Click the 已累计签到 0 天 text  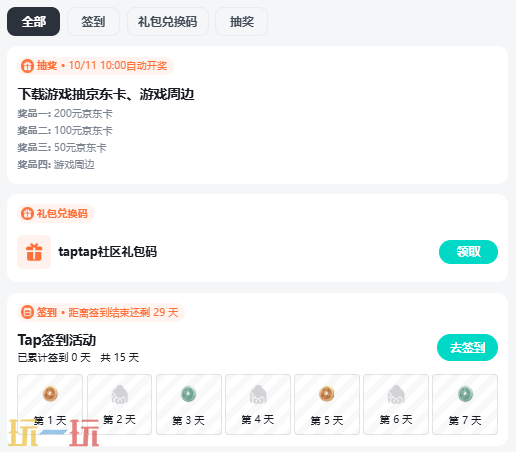tap(54, 357)
